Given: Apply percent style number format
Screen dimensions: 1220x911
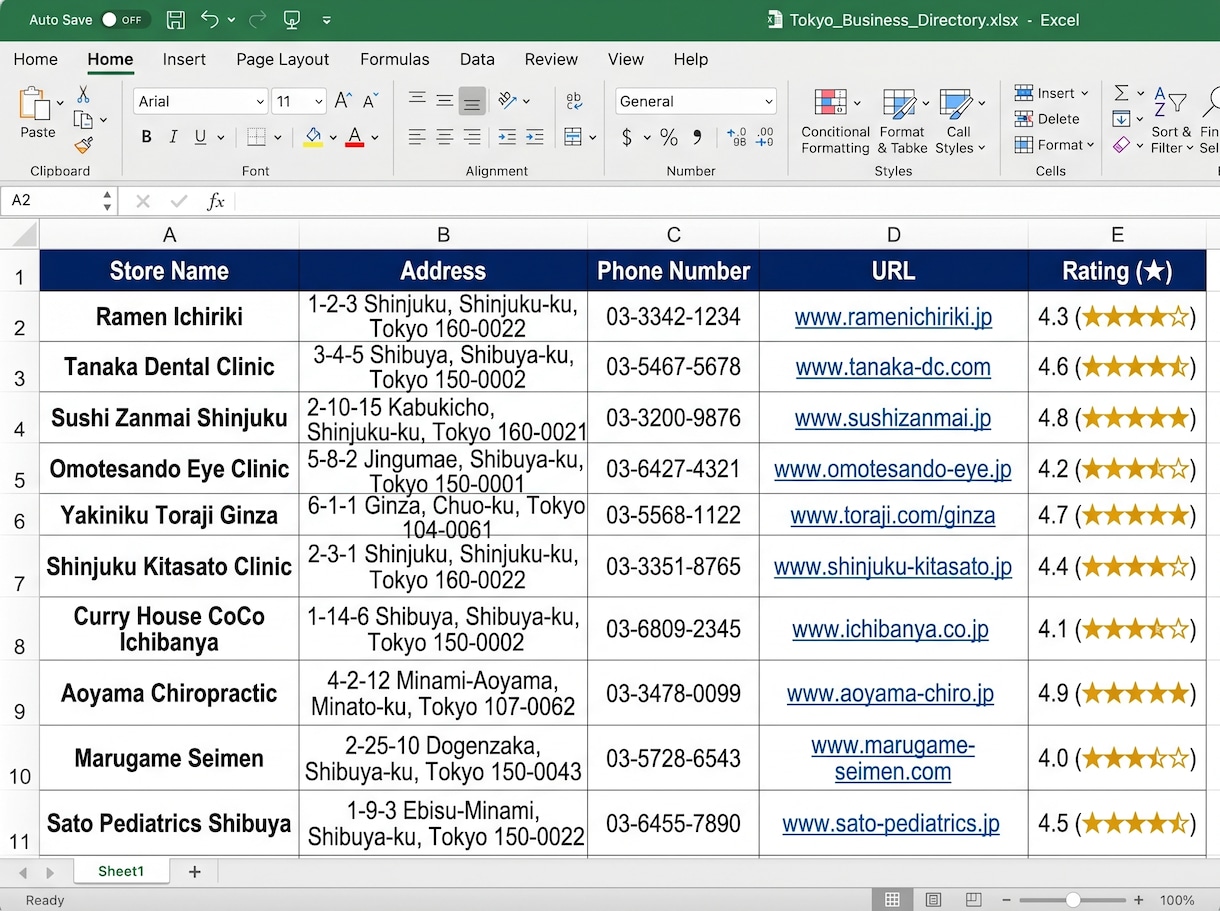Looking at the screenshot, I should (x=669, y=137).
